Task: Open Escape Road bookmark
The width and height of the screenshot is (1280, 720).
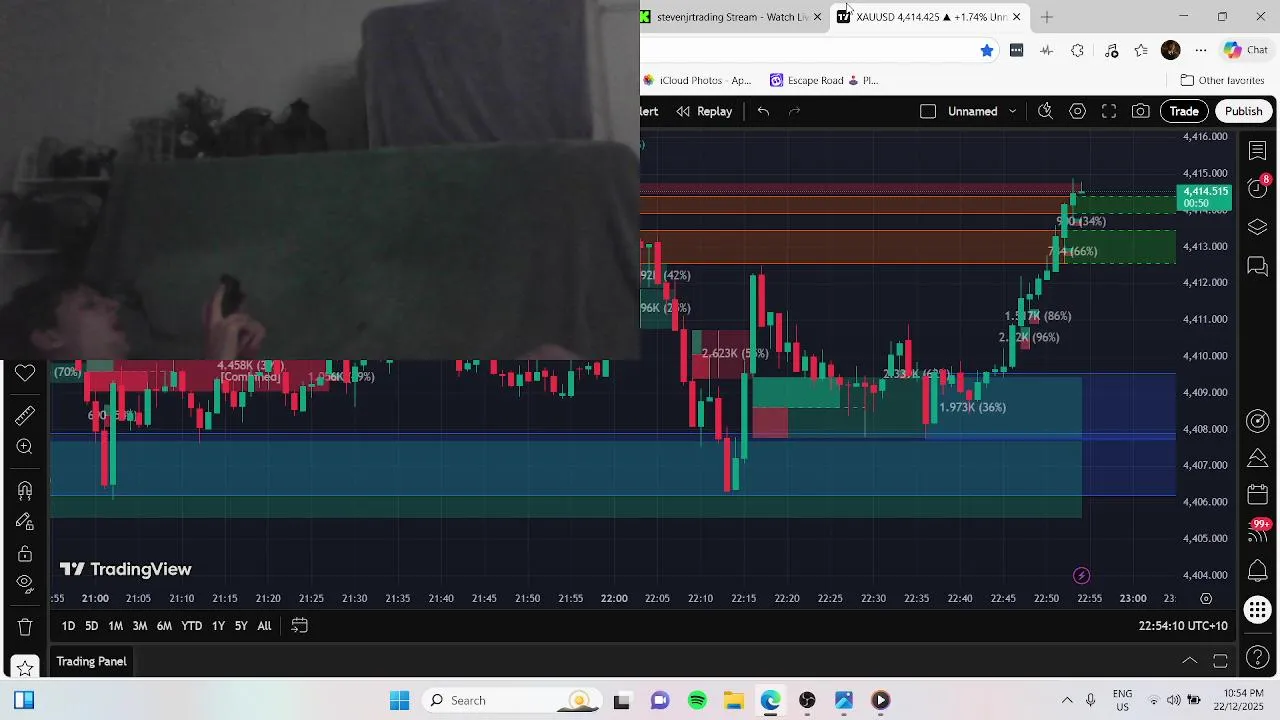Action: (x=824, y=80)
